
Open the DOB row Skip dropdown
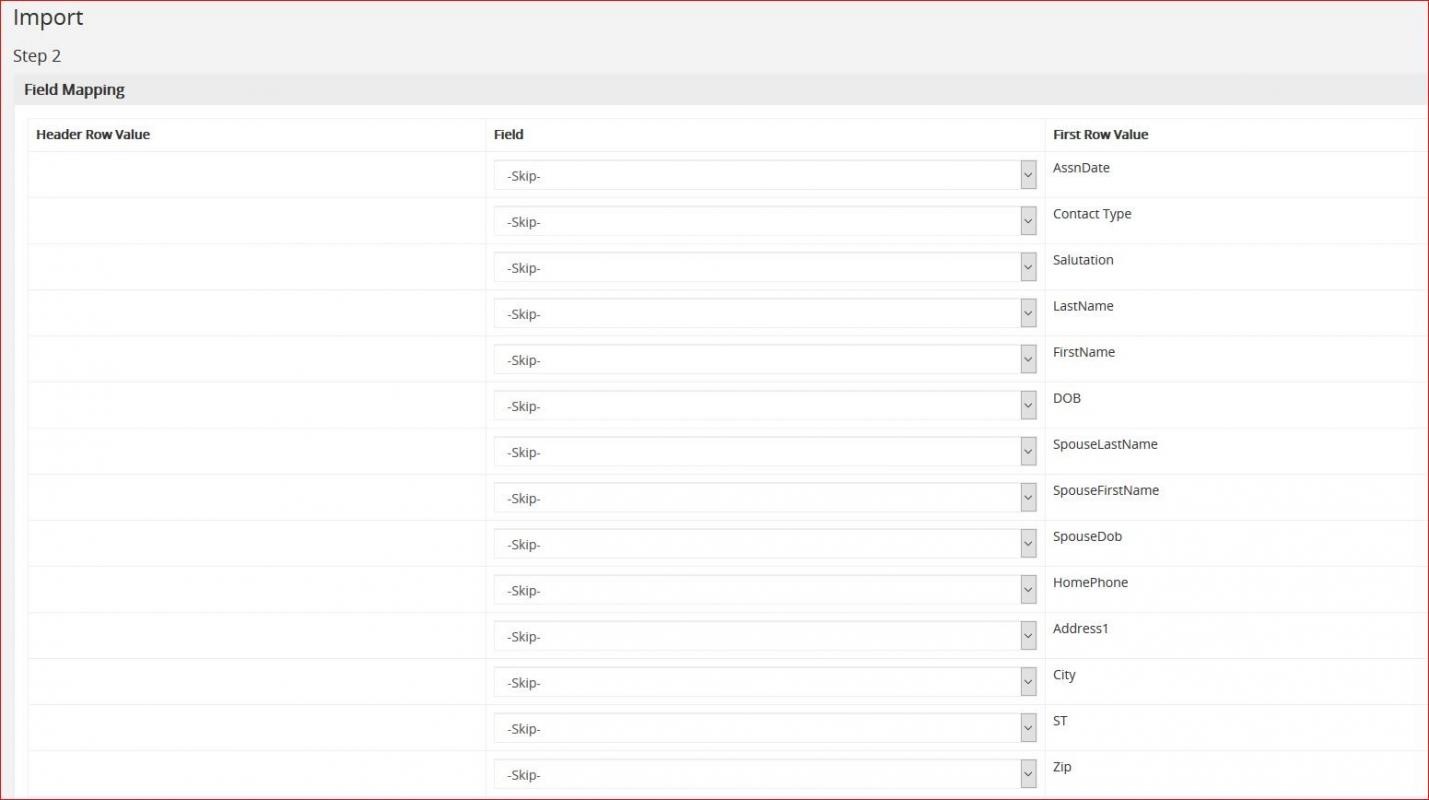click(x=765, y=406)
